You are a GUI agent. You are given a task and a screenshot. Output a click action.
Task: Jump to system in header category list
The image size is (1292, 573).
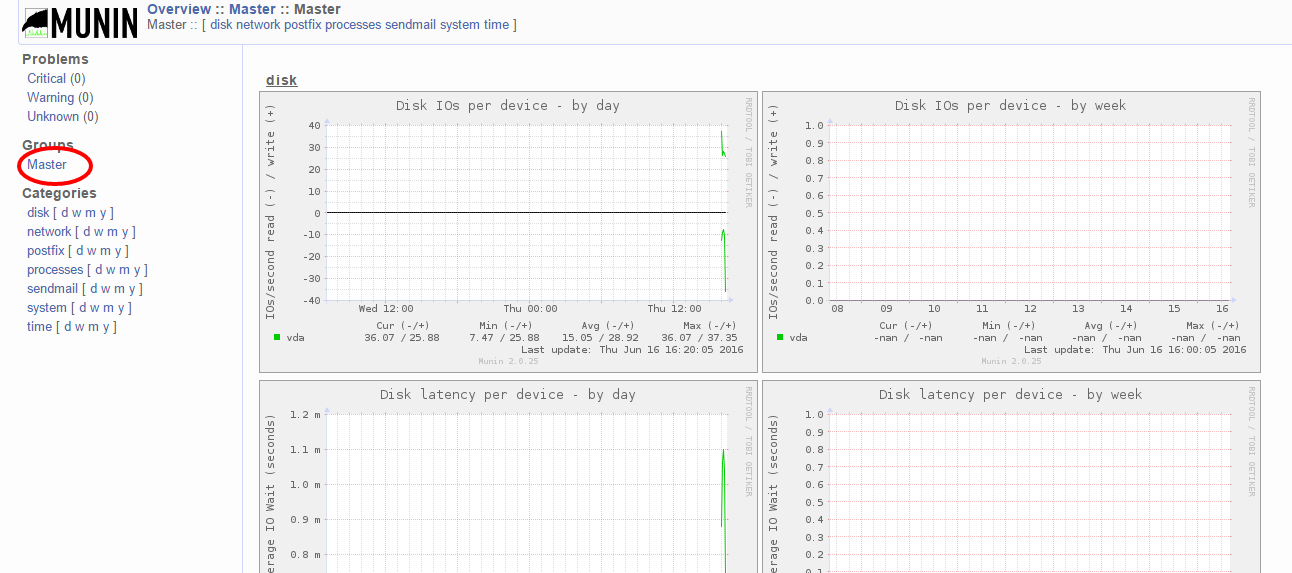459,25
